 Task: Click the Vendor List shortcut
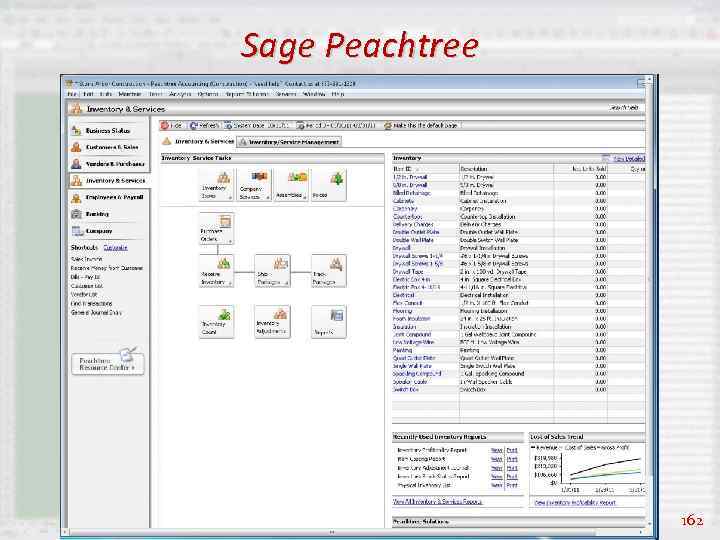[x=84, y=294]
